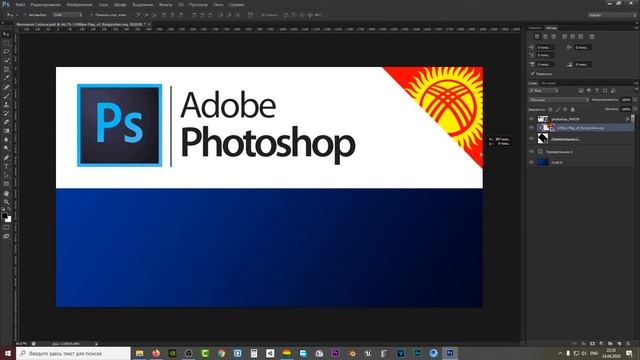Open the File menu
The image size is (640, 360).
pyautogui.click(x=20, y=4)
